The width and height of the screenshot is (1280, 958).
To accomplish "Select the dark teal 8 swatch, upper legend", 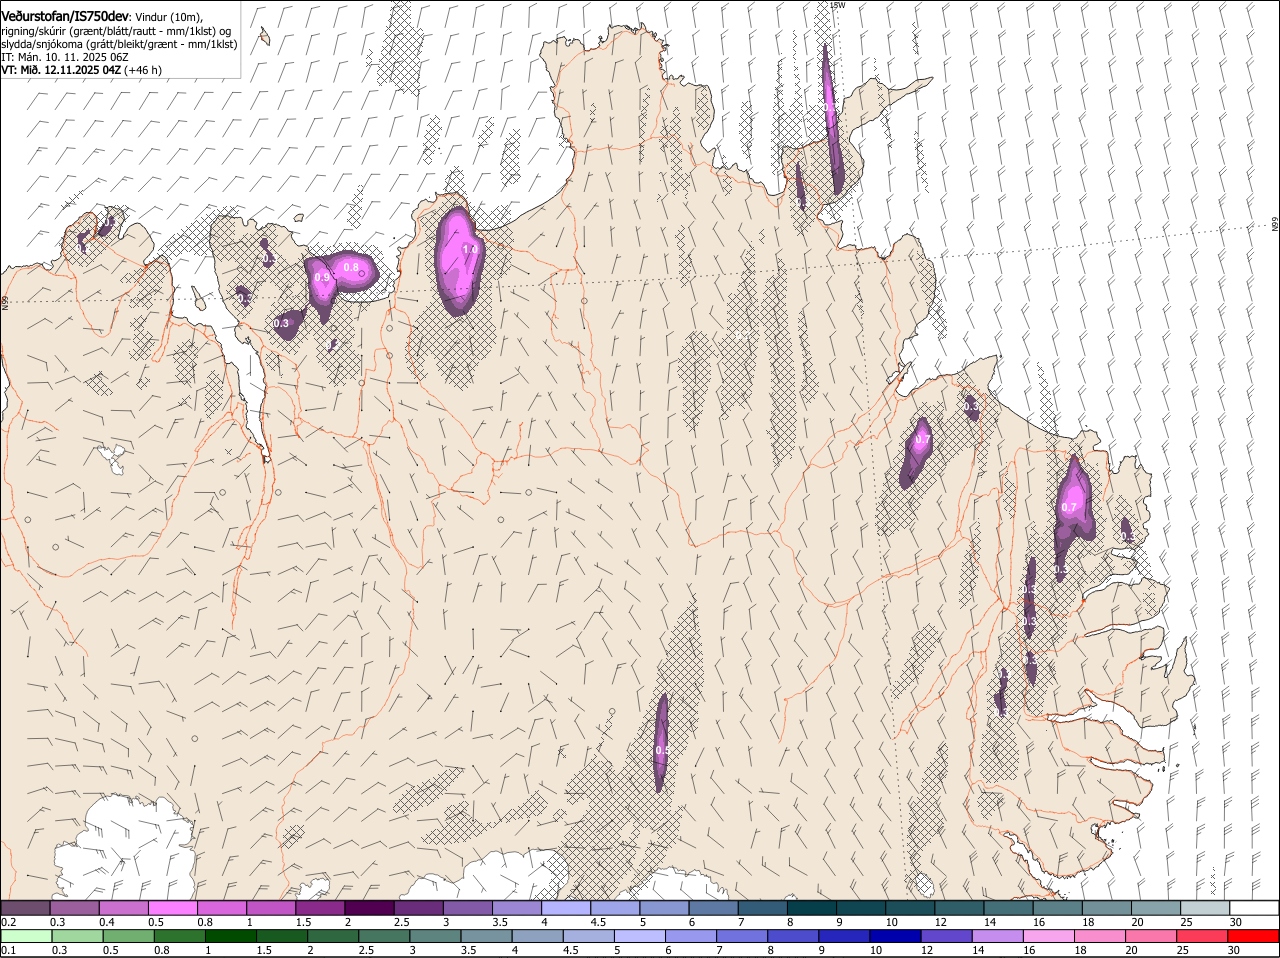I will (x=811, y=907).
